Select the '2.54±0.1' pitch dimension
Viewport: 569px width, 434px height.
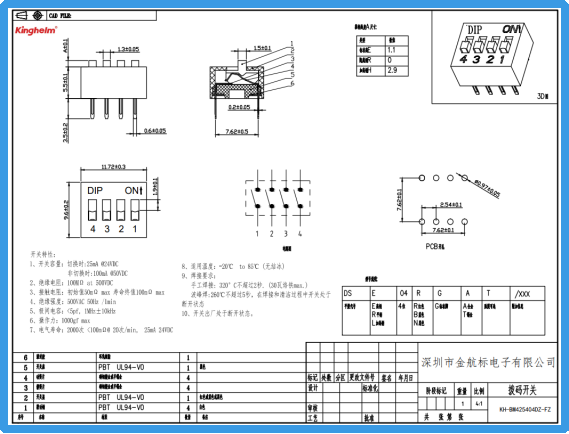[x=451, y=205]
